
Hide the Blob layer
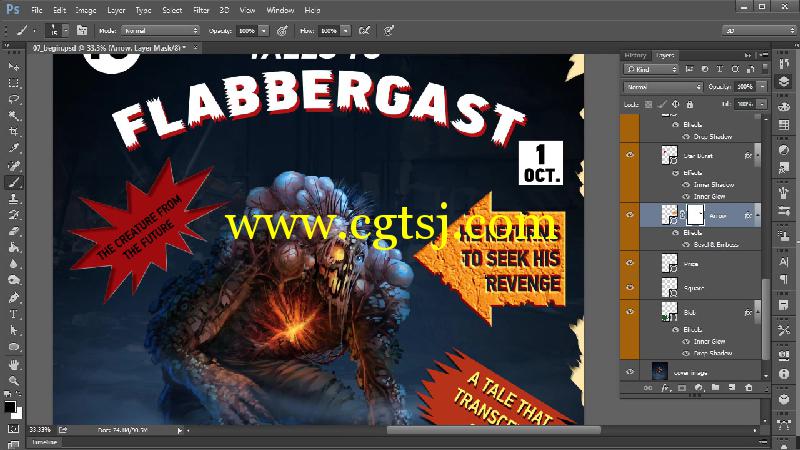click(630, 311)
